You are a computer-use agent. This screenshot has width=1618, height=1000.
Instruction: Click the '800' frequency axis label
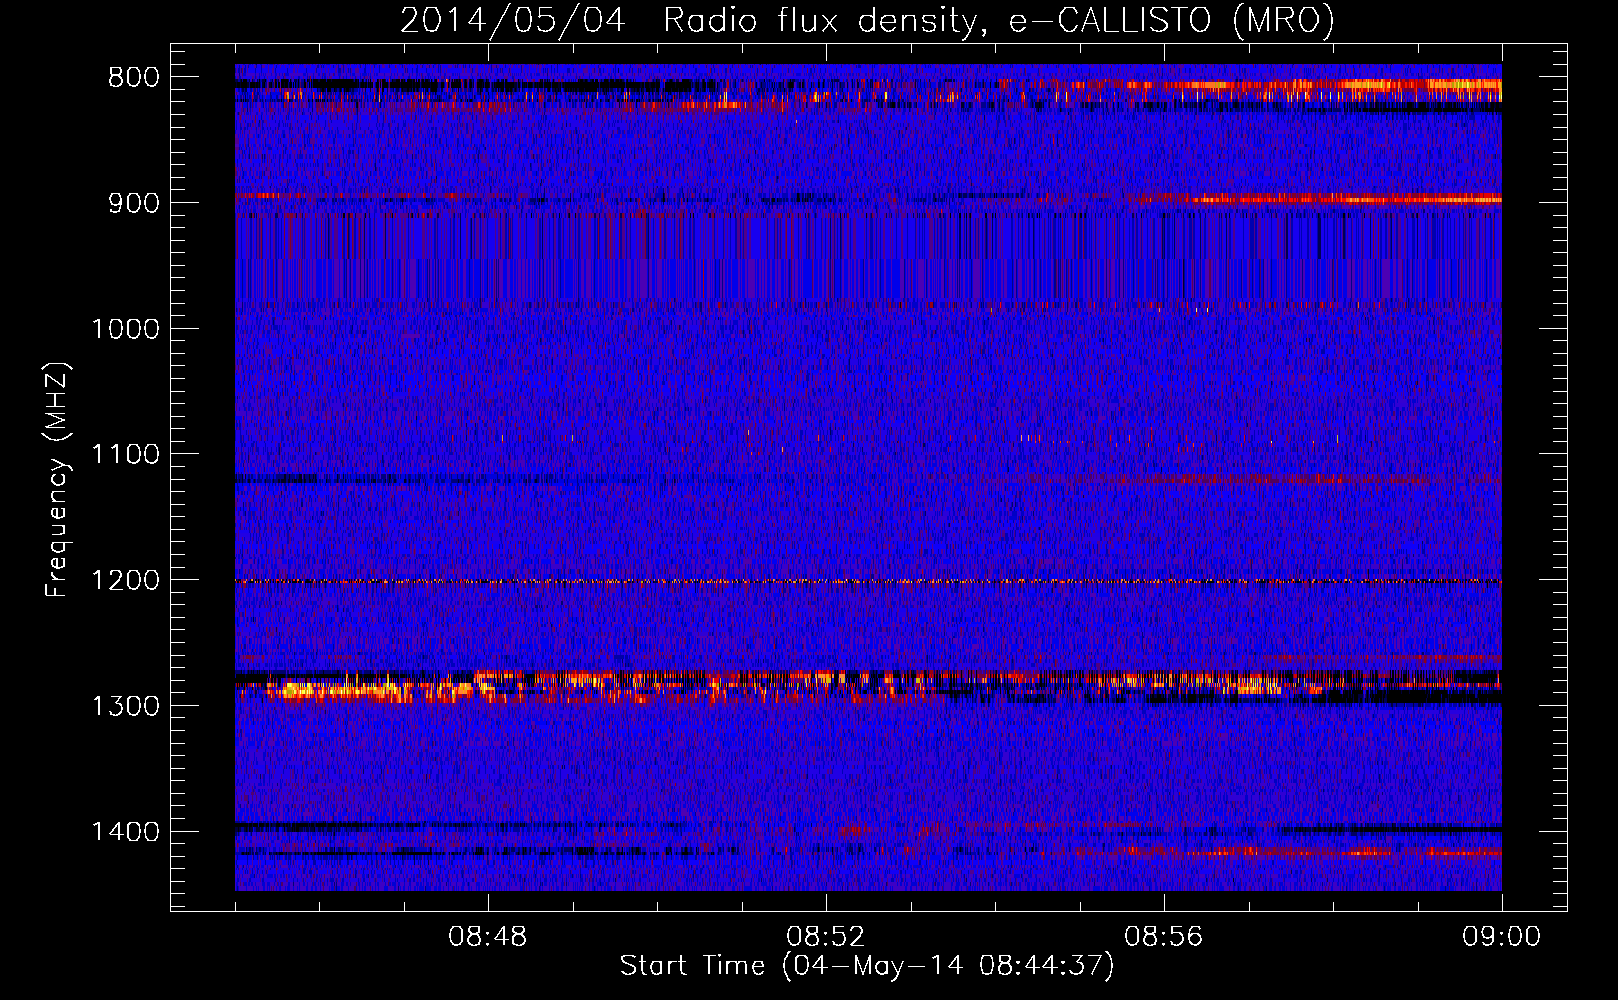[134, 78]
